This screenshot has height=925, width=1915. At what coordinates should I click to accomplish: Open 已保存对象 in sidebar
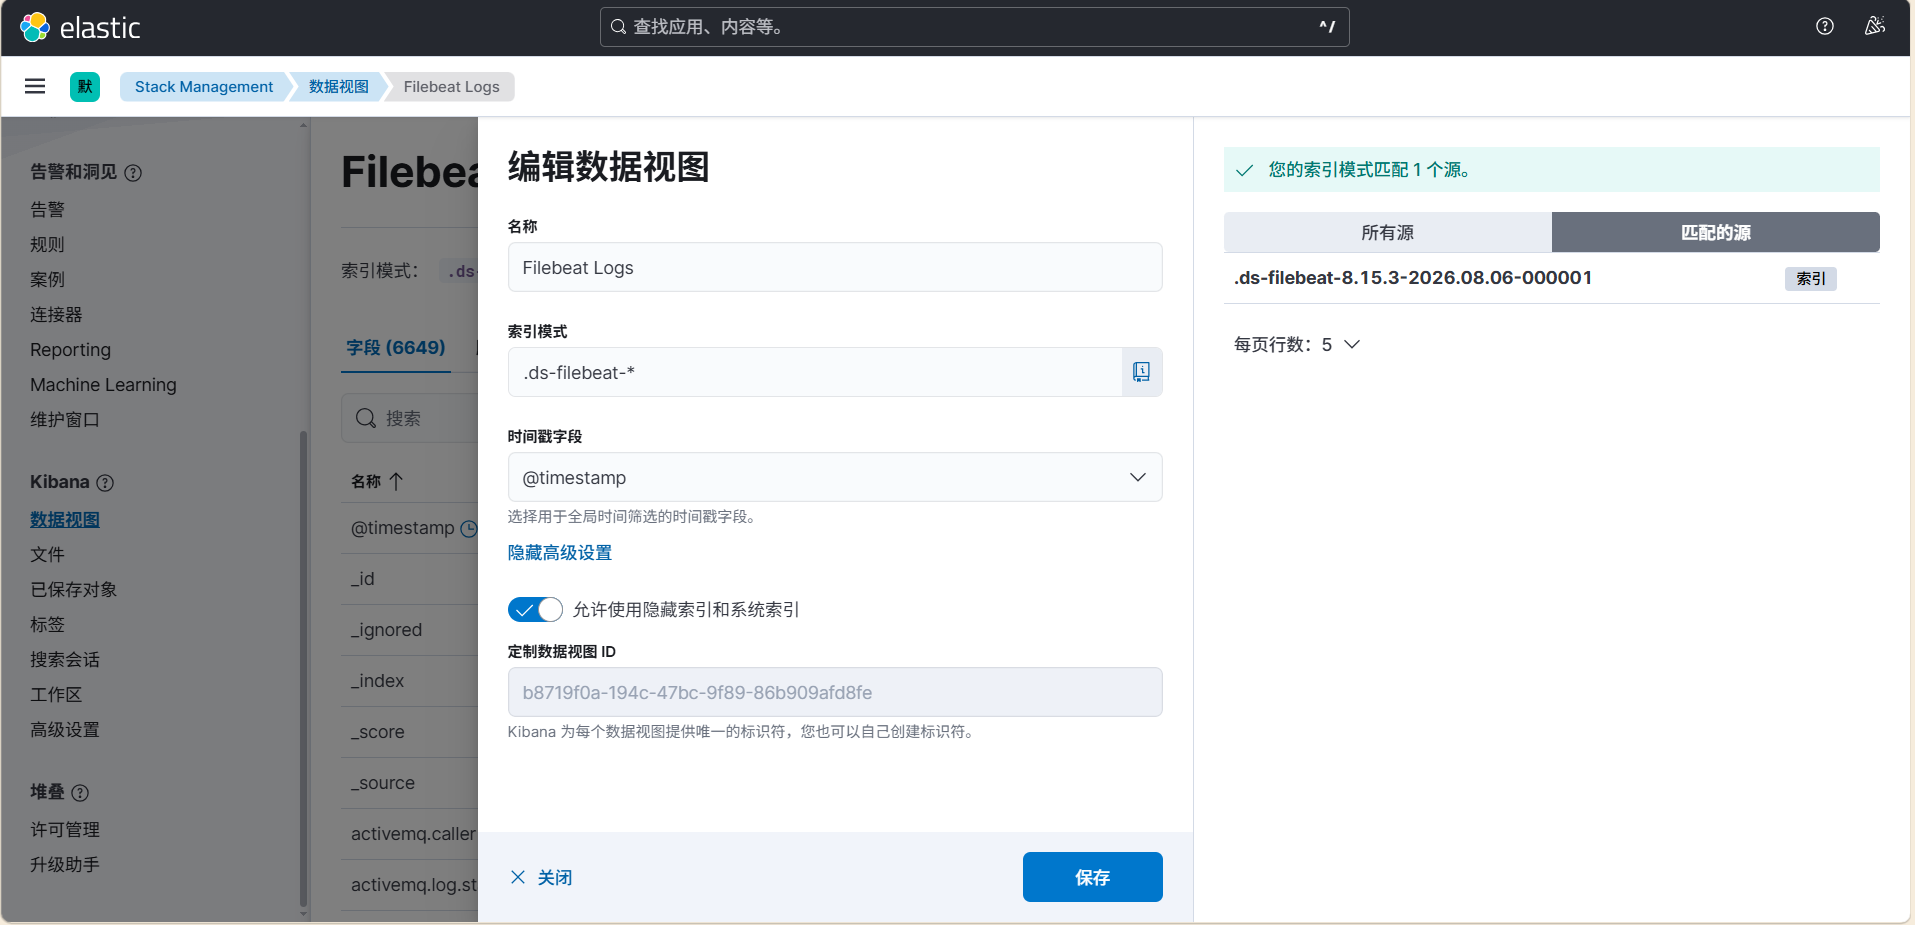(74, 589)
